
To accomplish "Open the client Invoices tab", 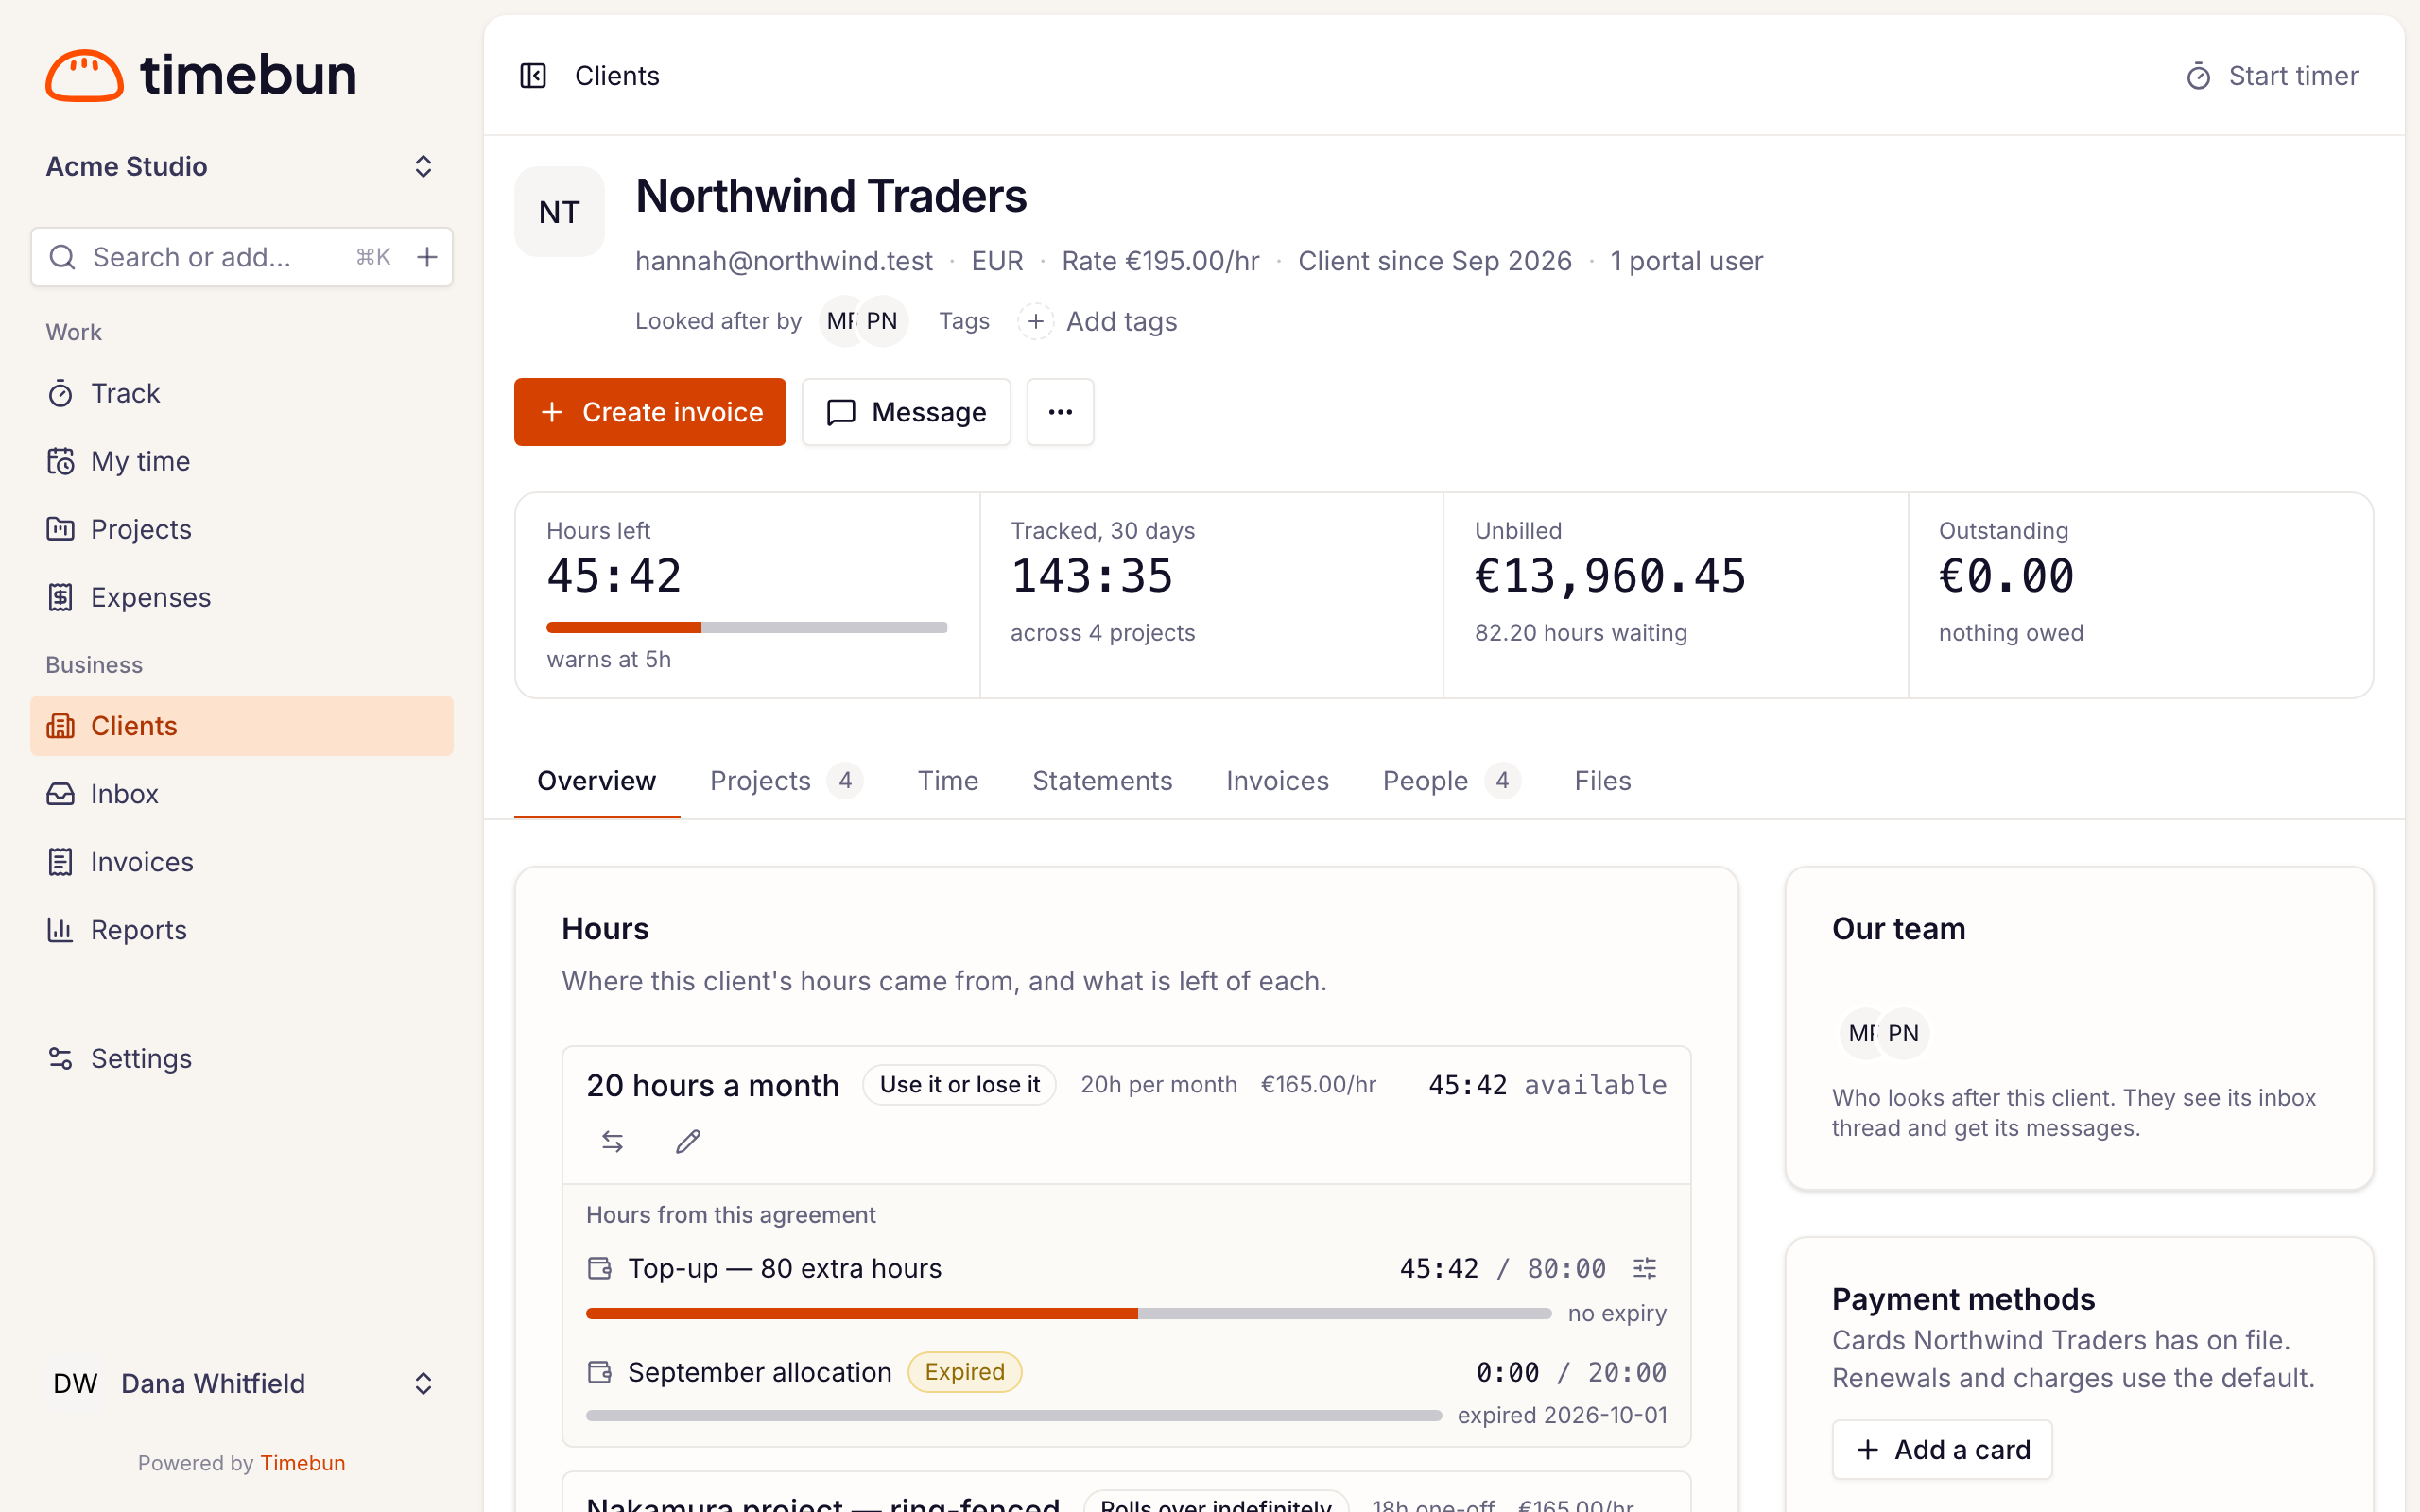I will (1277, 781).
